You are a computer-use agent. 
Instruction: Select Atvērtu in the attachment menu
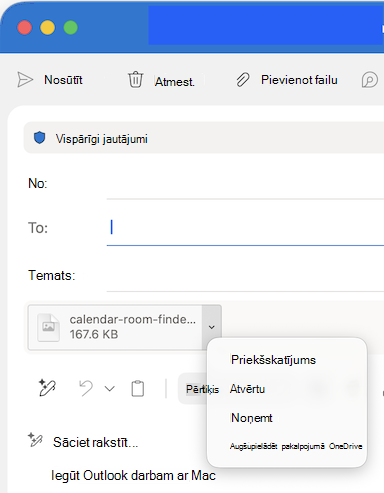247,389
